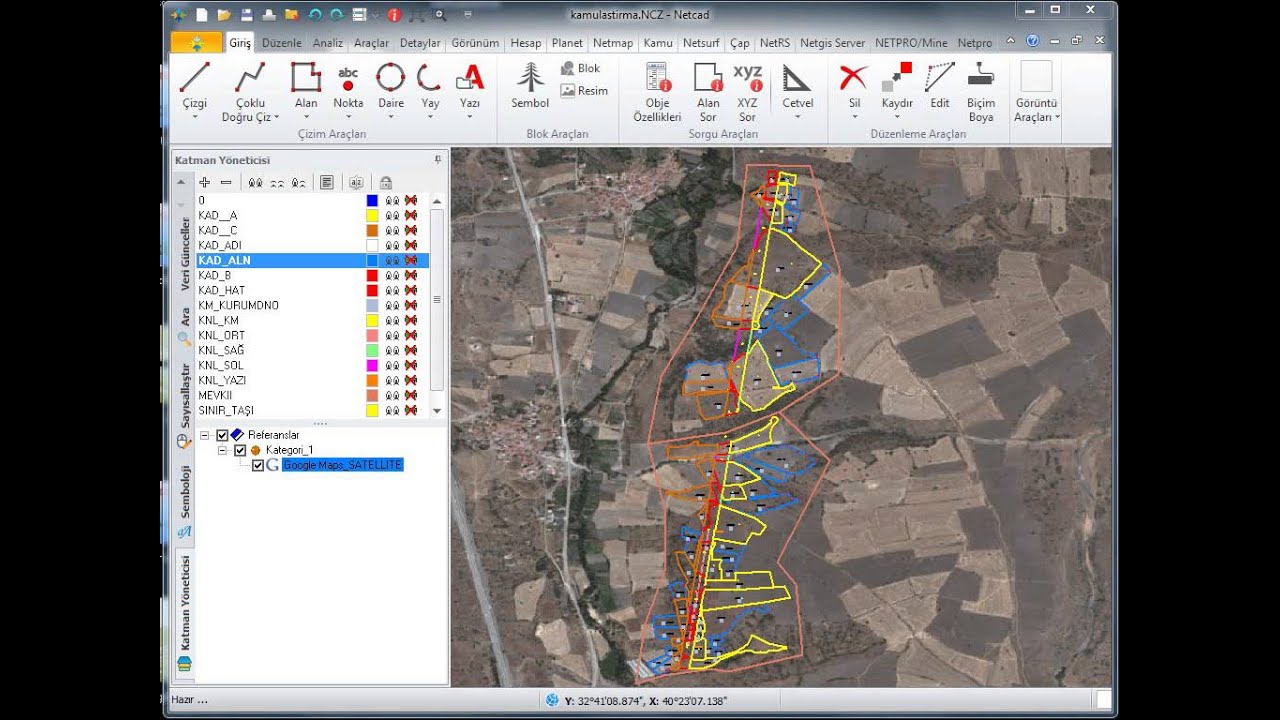
Task: Collapse the Kategori_1 tree node
Action: coord(222,450)
